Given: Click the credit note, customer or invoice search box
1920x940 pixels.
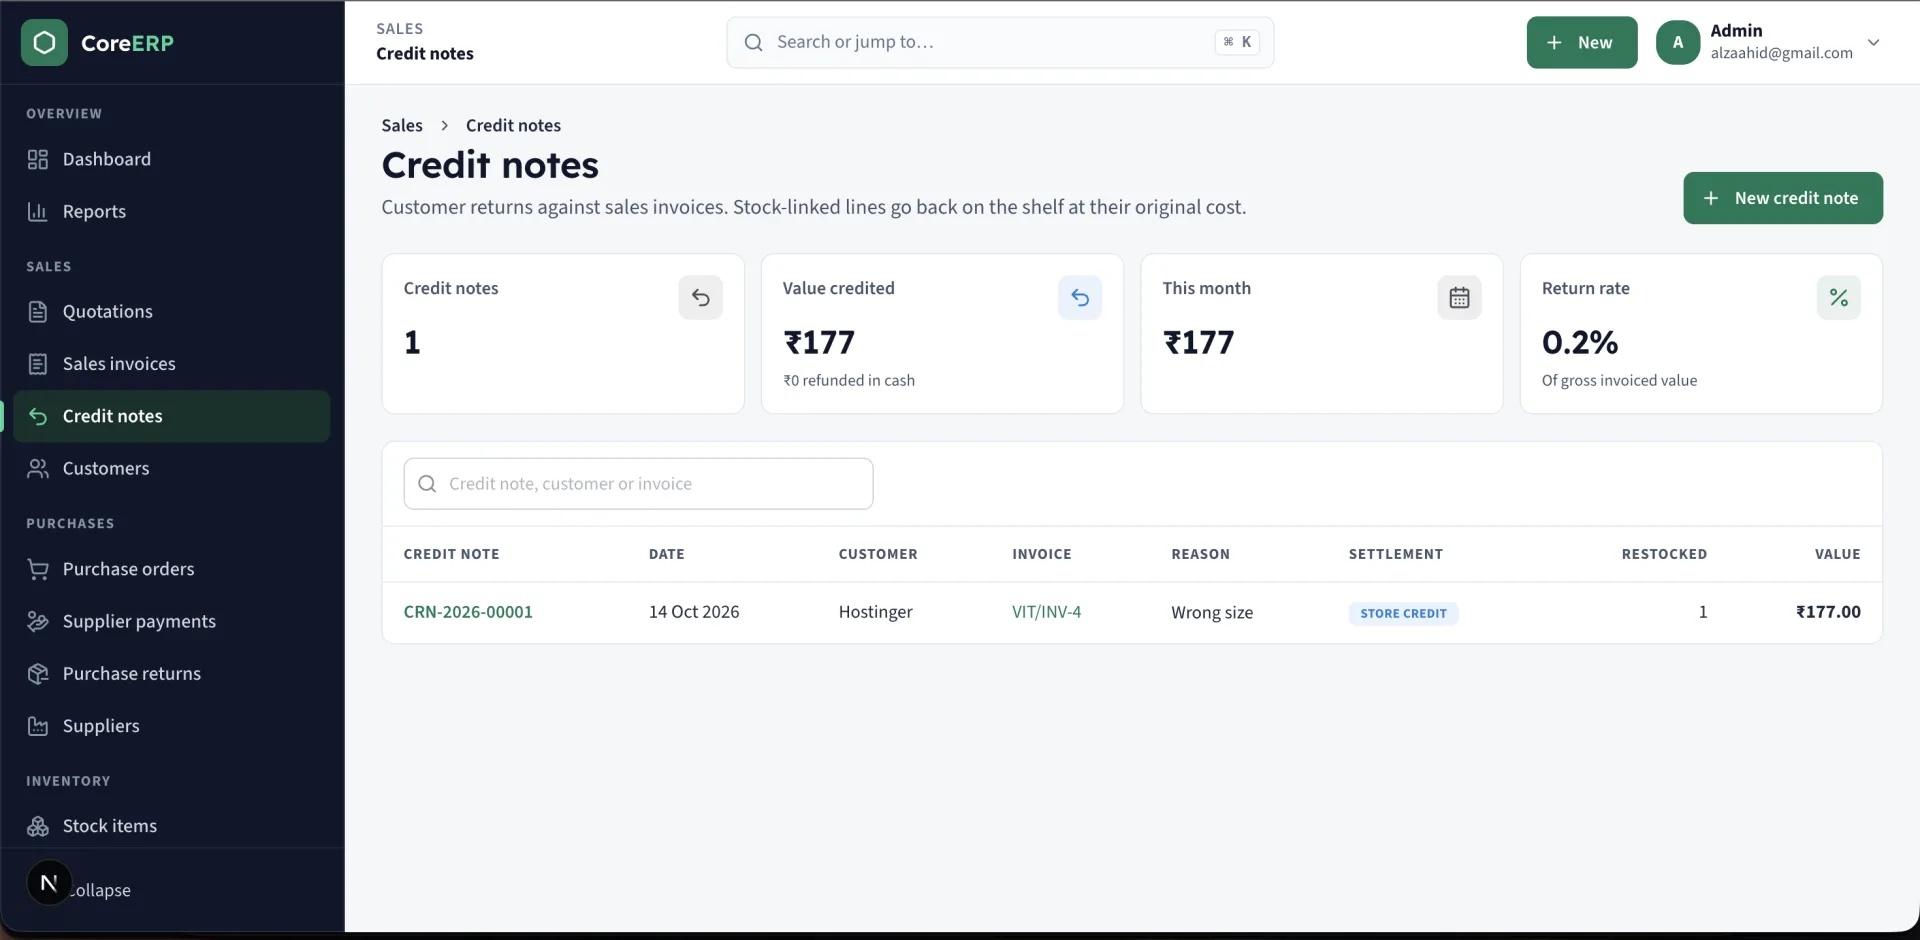Looking at the screenshot, I should pyautogui.click(x=638, y=484).
